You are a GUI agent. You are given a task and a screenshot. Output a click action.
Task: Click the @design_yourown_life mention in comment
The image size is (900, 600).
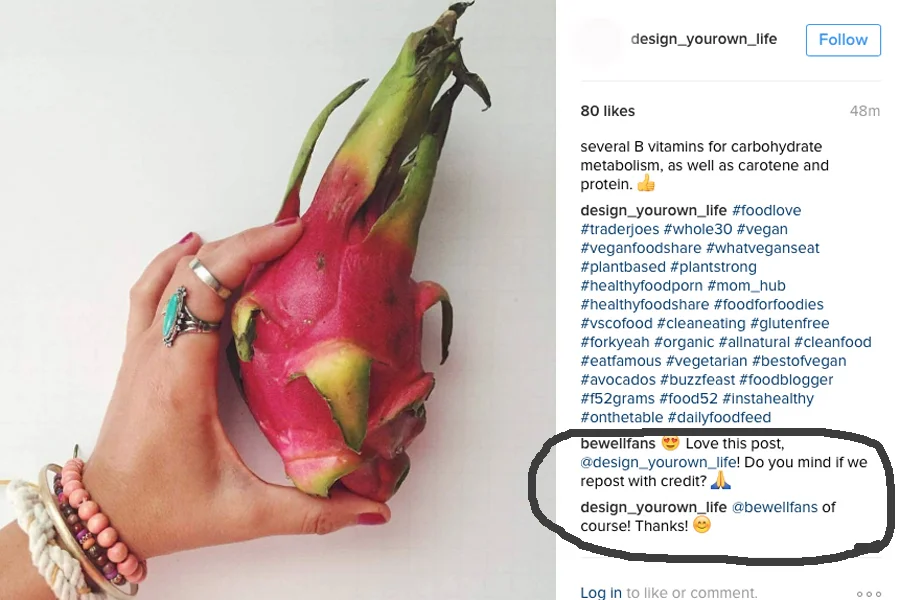(x=658, y=462)
